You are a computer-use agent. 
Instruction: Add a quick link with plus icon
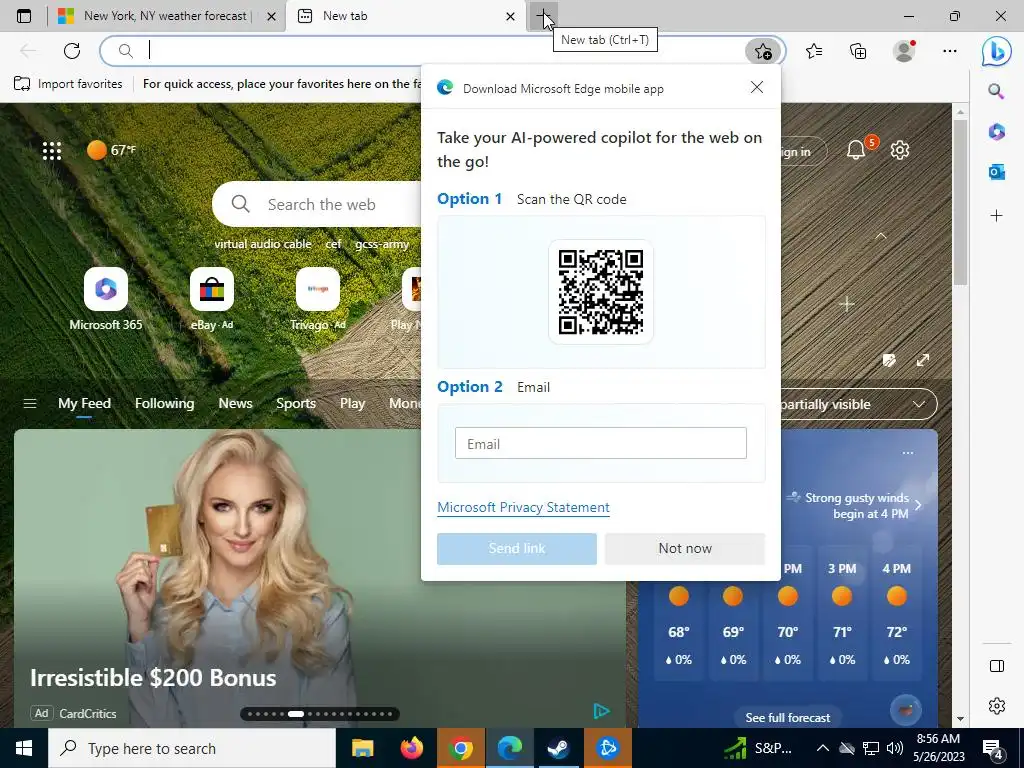click(847, 304)
